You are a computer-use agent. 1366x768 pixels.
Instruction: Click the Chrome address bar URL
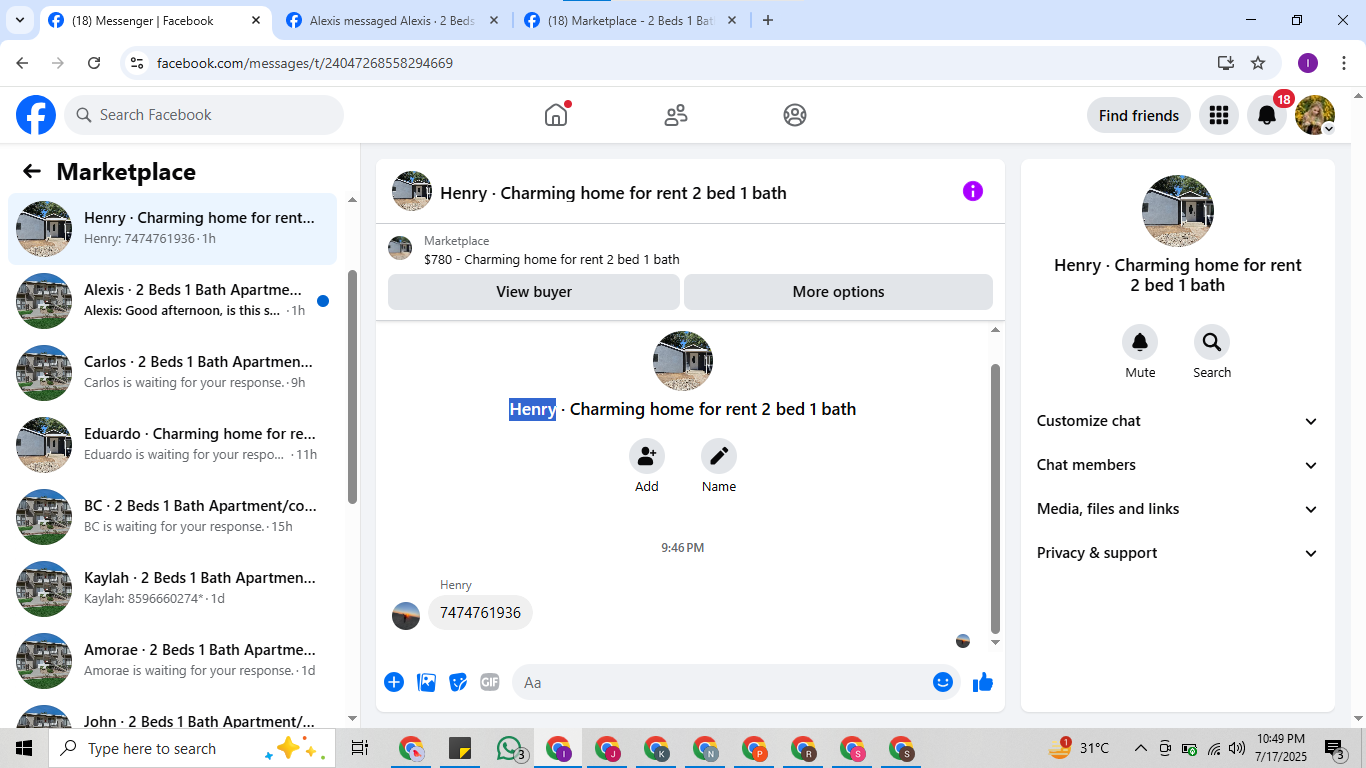click(305, 63)
